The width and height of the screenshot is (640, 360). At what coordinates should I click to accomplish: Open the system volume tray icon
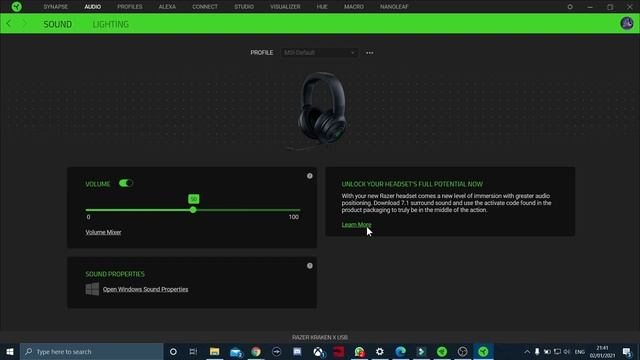[567, 351]
